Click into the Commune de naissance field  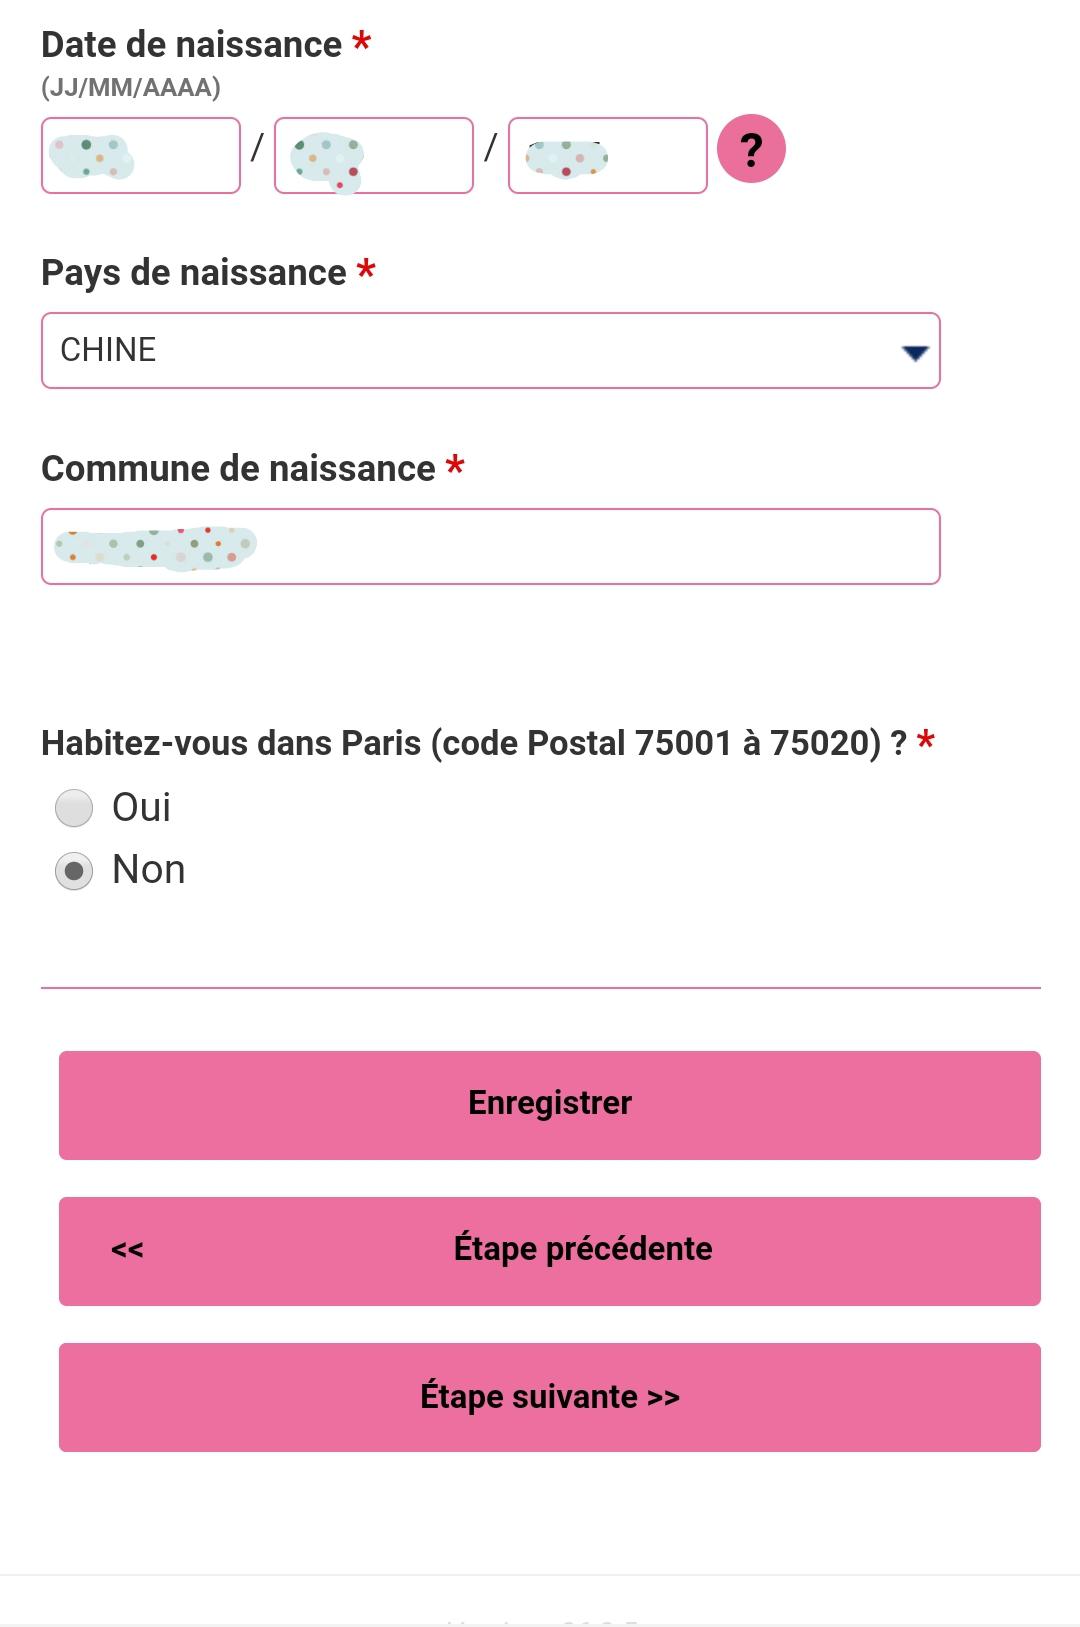[490, 546]
